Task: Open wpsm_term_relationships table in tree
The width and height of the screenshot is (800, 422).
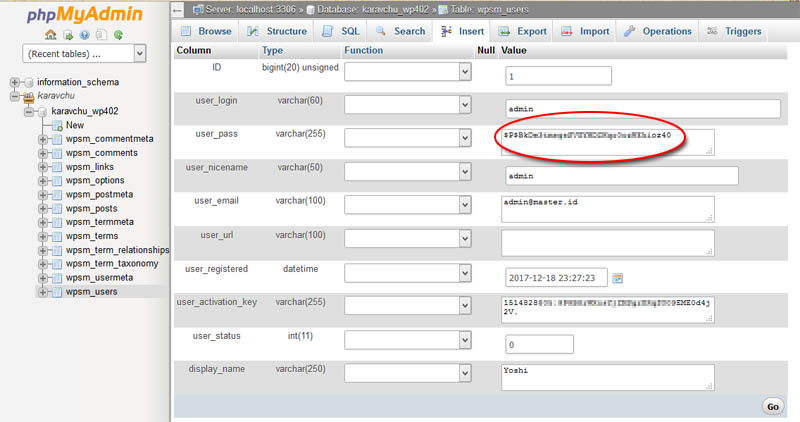Action: 117,250
